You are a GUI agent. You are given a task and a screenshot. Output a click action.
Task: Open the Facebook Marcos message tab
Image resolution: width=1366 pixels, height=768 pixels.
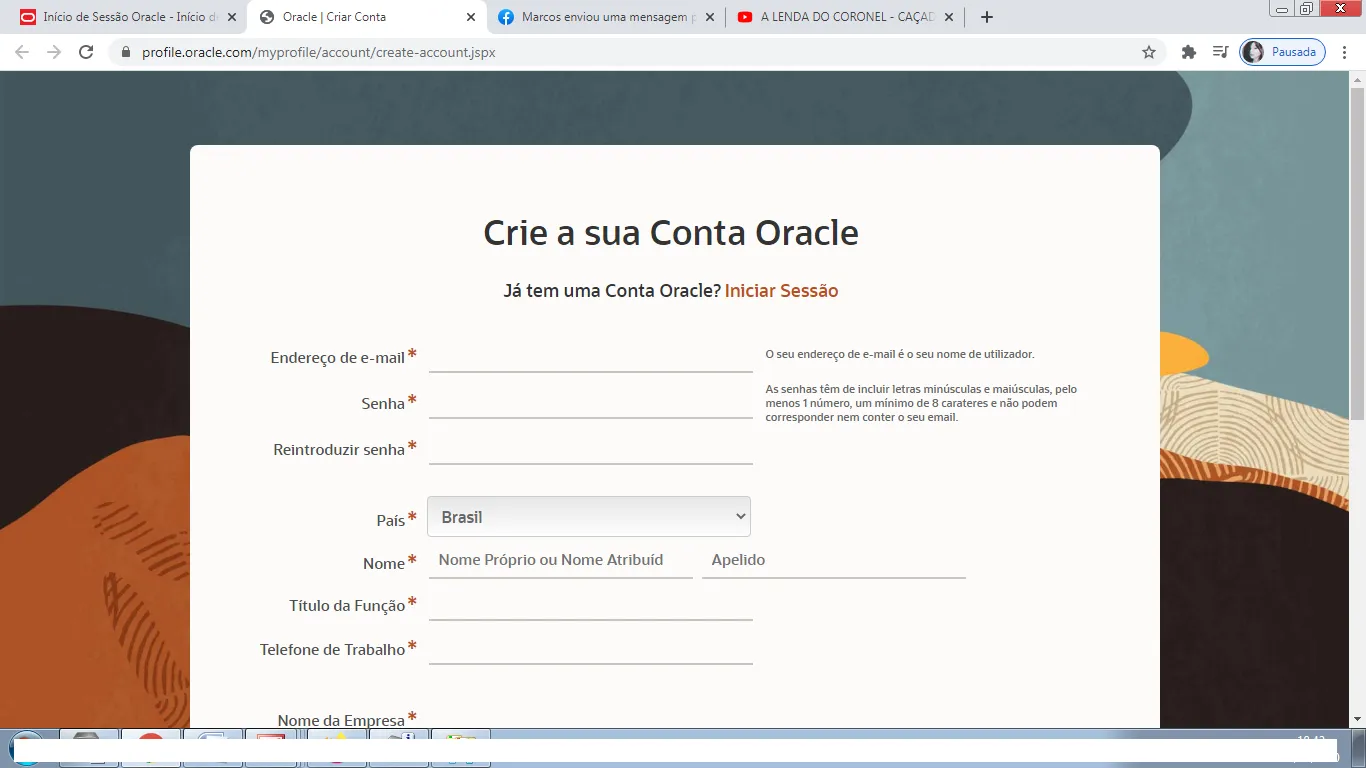pos(600,17)
